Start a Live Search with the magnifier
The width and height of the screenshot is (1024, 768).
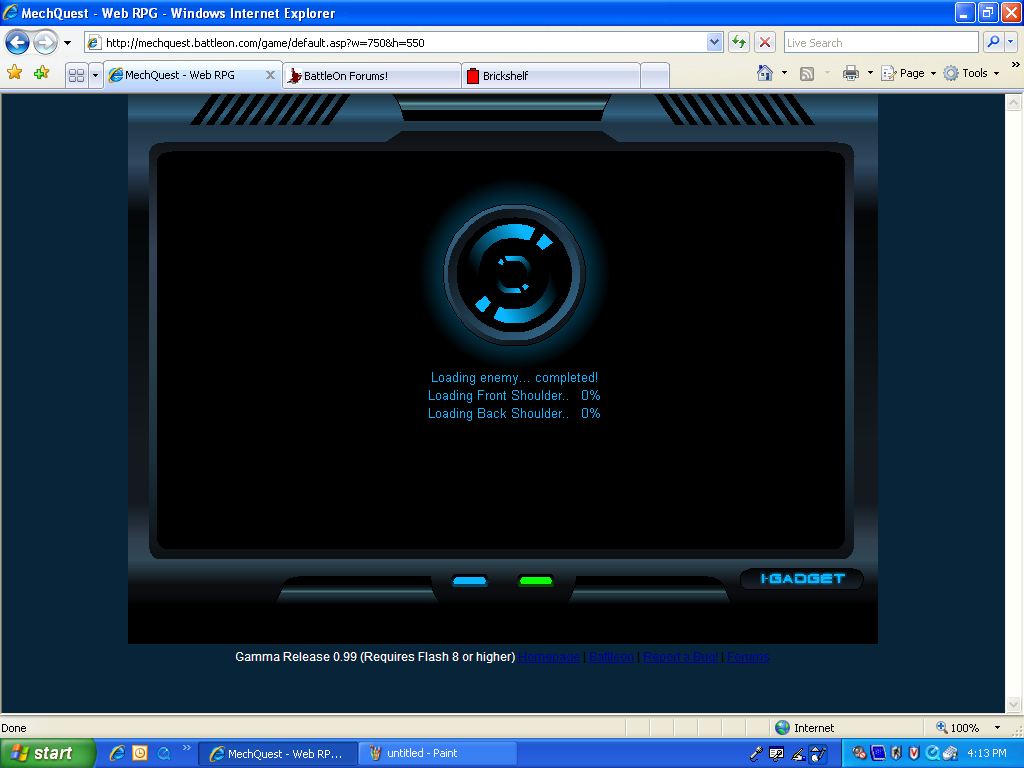coord(994,42)
